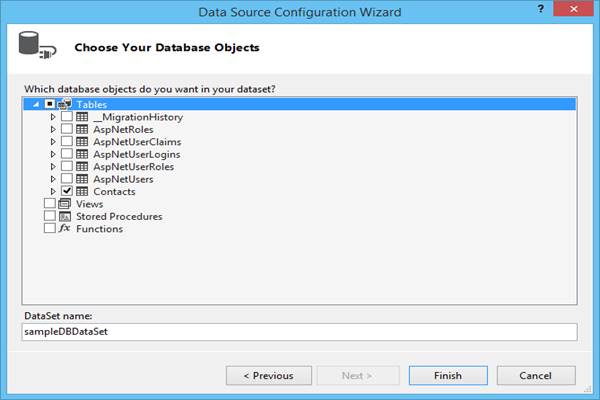
Task: Tick the Stored Procedures checkbox
Action: [x=50, y=216]
